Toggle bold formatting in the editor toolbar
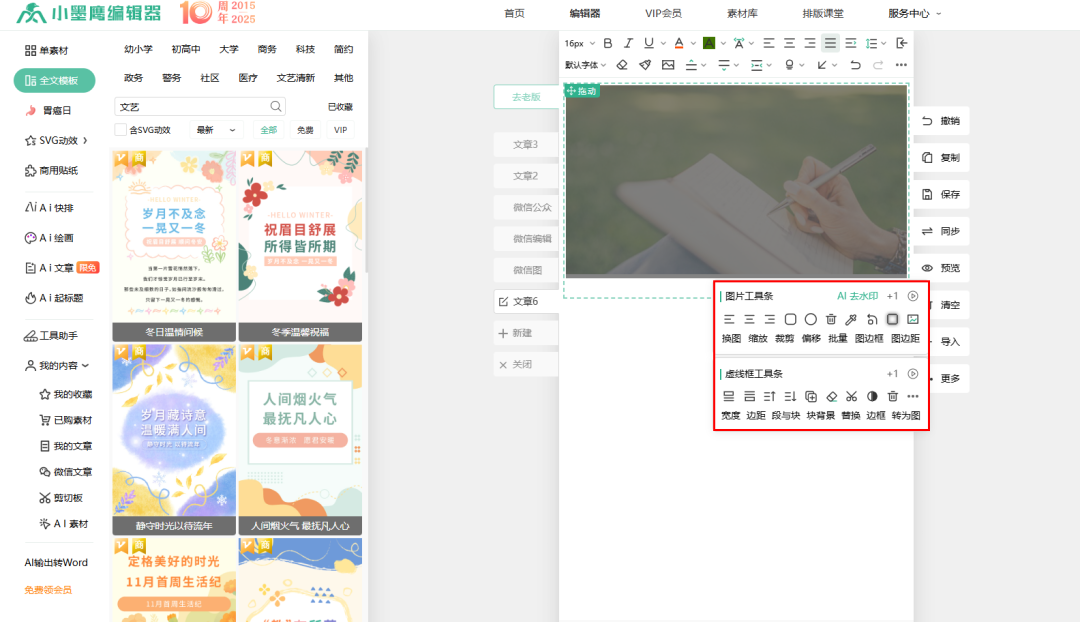Image resolution: width=1080 pixels, height=622 pixels. 607,43
